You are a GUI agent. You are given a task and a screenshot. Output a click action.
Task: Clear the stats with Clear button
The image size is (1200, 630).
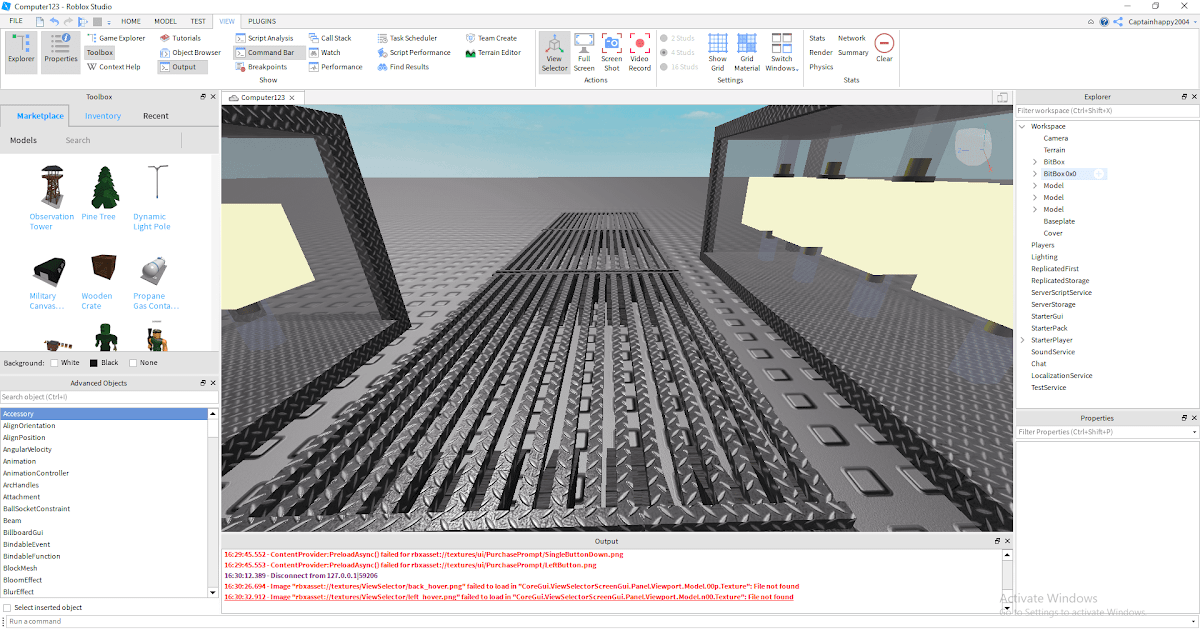(x=884, y=48)
